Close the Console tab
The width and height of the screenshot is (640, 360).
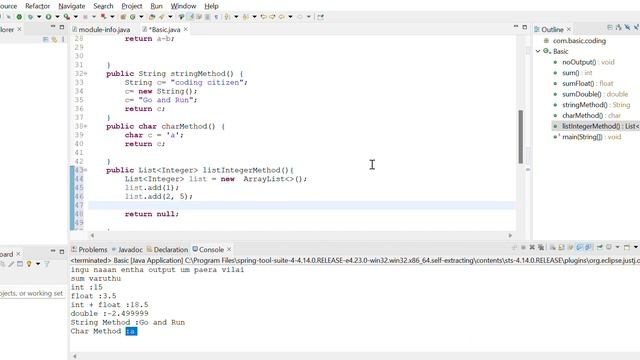pyautogui.click(x=229, y=249)
